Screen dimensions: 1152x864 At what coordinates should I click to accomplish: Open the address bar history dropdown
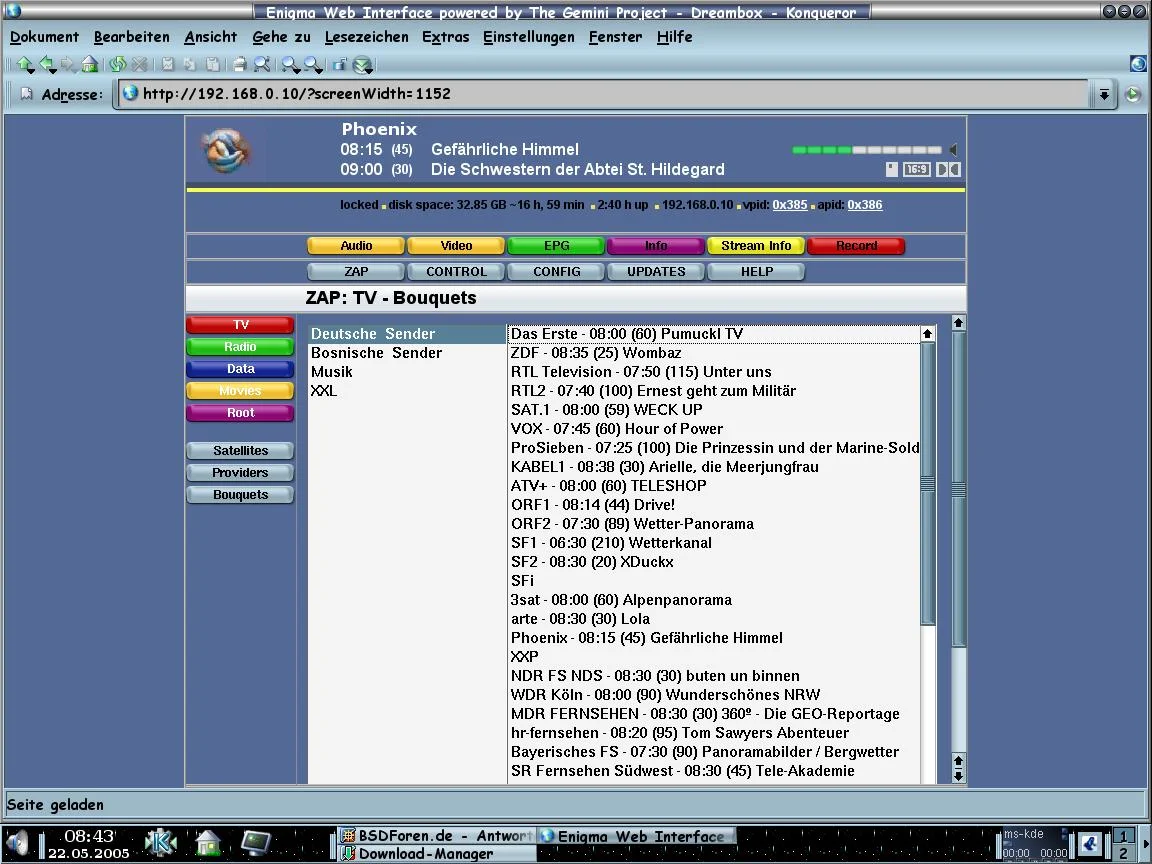click(x=1104, y=94)
